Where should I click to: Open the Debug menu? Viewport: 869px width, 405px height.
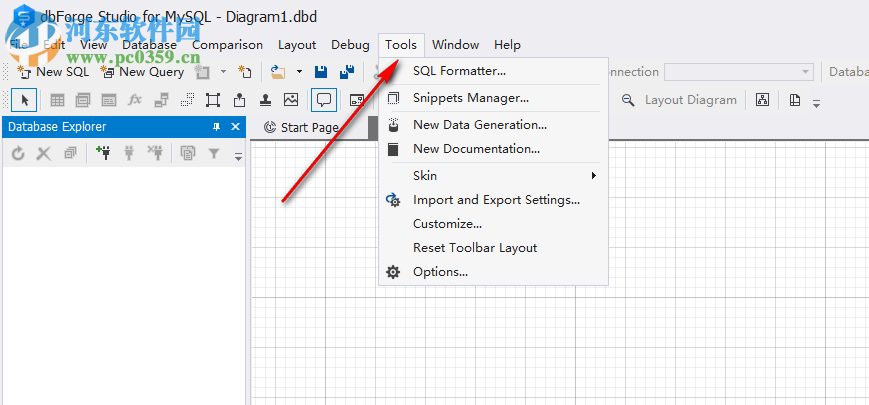click(x=350, y=45)
